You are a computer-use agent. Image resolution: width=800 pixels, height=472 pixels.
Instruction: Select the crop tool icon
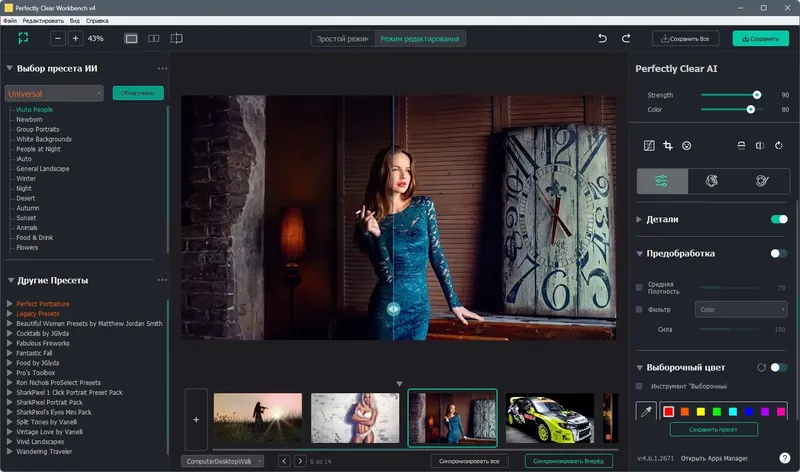pyautogui.click(x=668, y=146)
